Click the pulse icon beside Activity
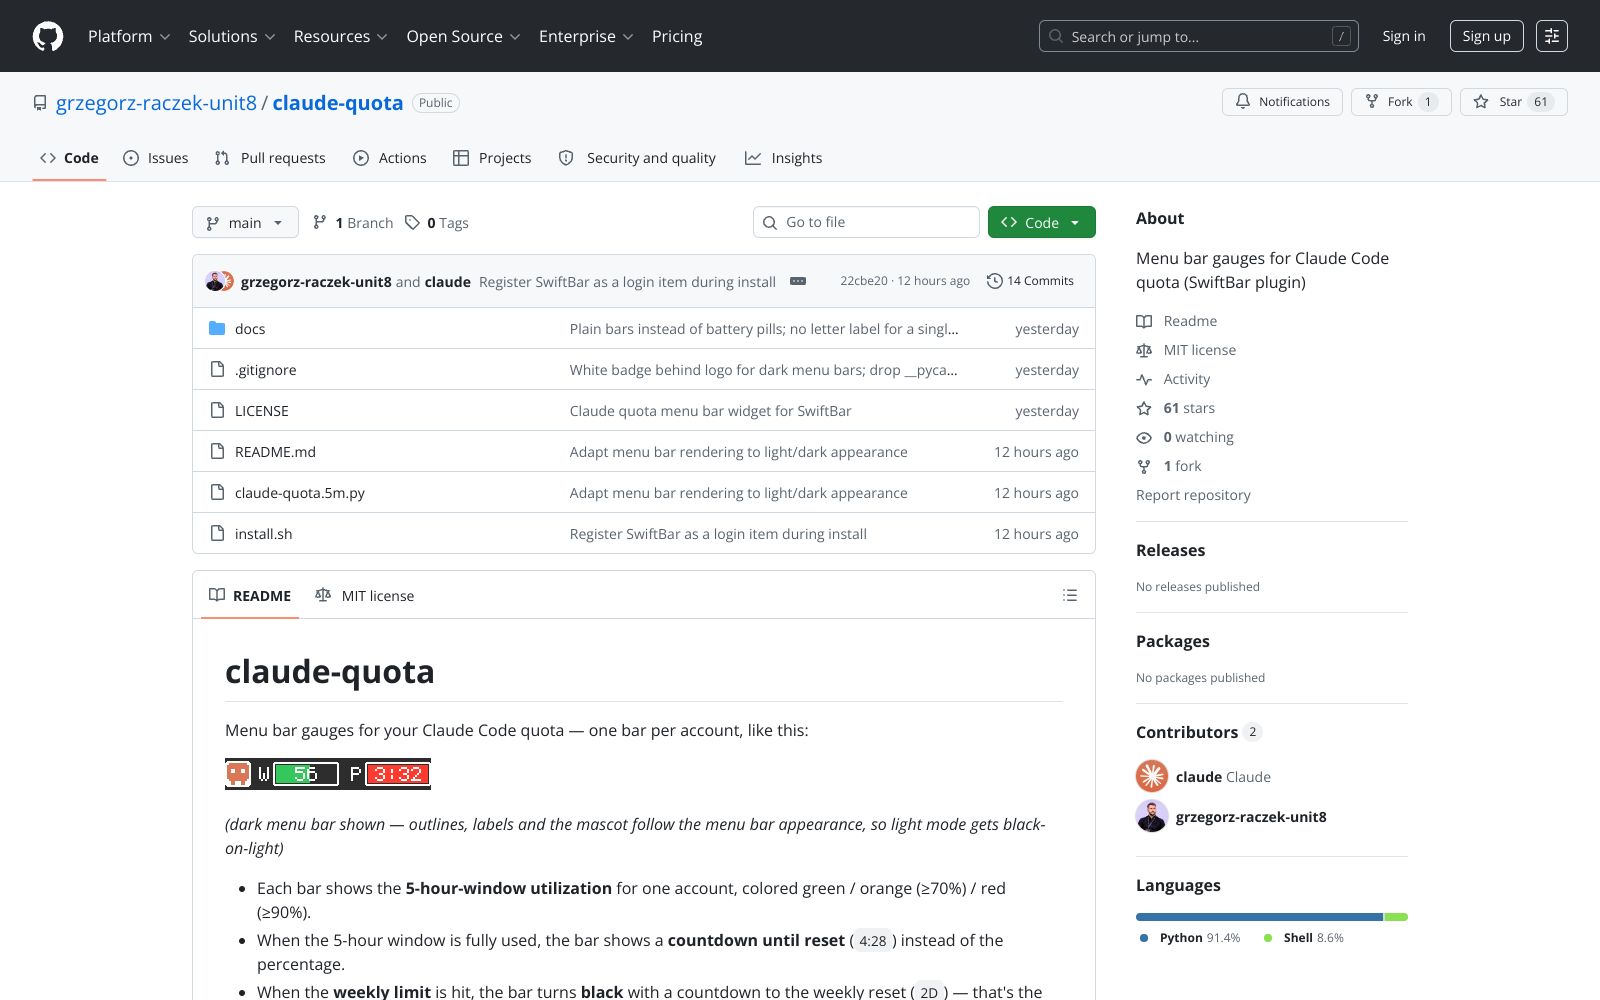 tap(1144, 379)
